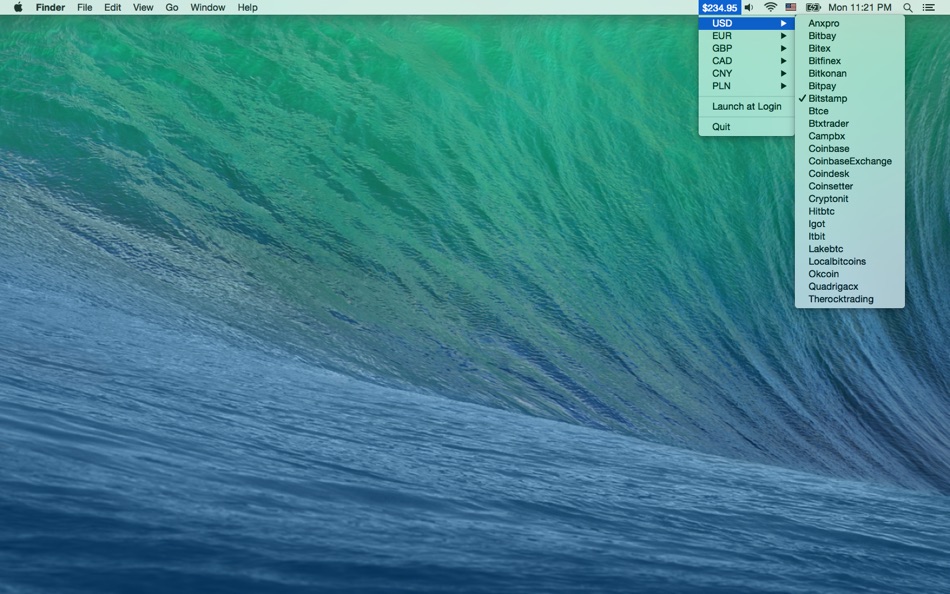Open the View menu
The height and width of the screenshot is (594, 950).
coord(143,7)
